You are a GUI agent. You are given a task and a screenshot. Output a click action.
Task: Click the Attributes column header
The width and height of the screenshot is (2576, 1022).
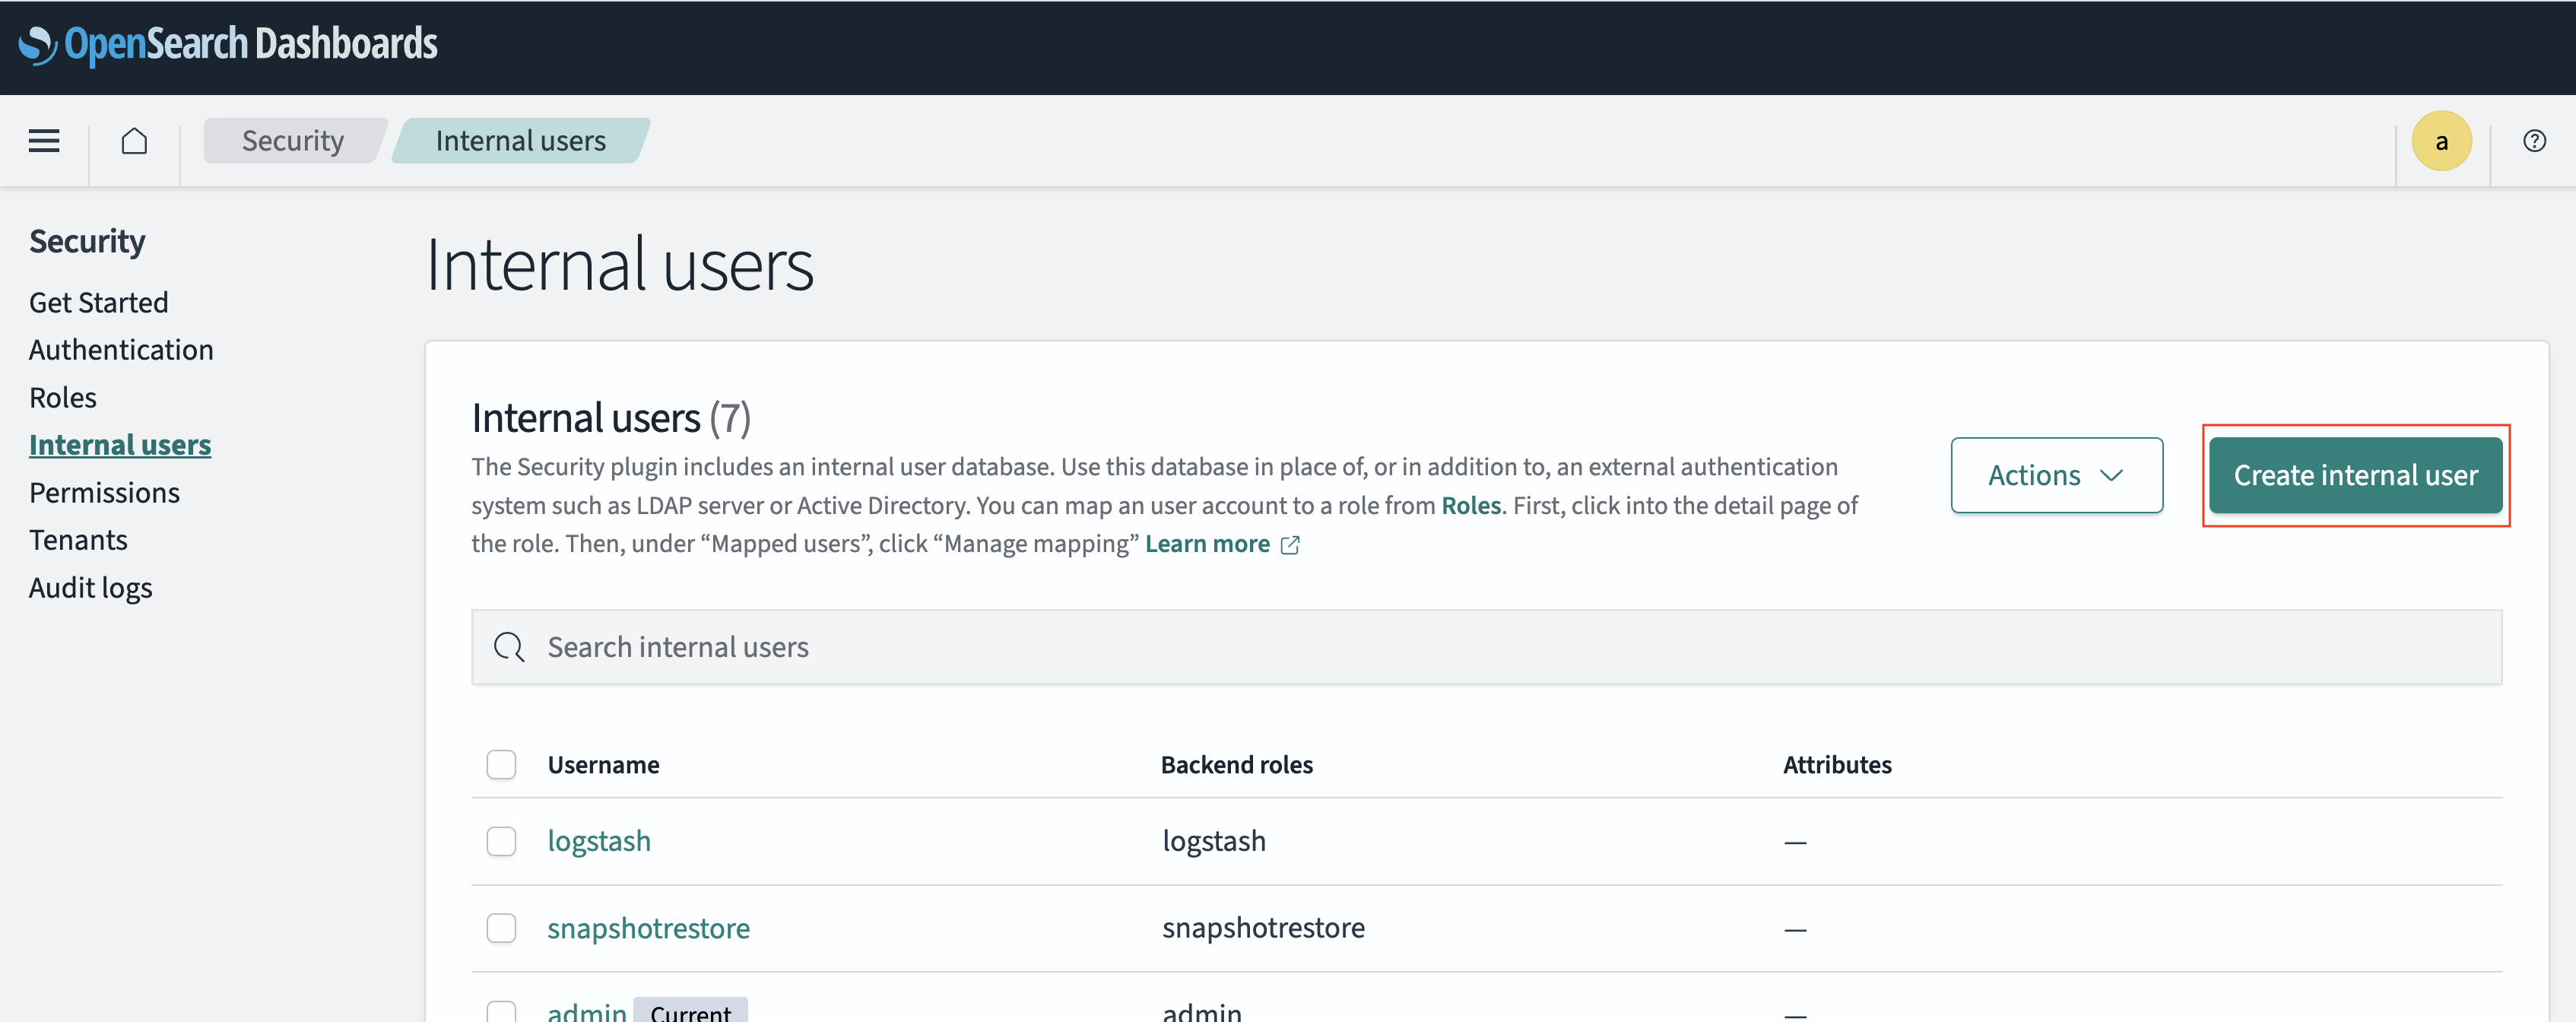point(1837,765)
